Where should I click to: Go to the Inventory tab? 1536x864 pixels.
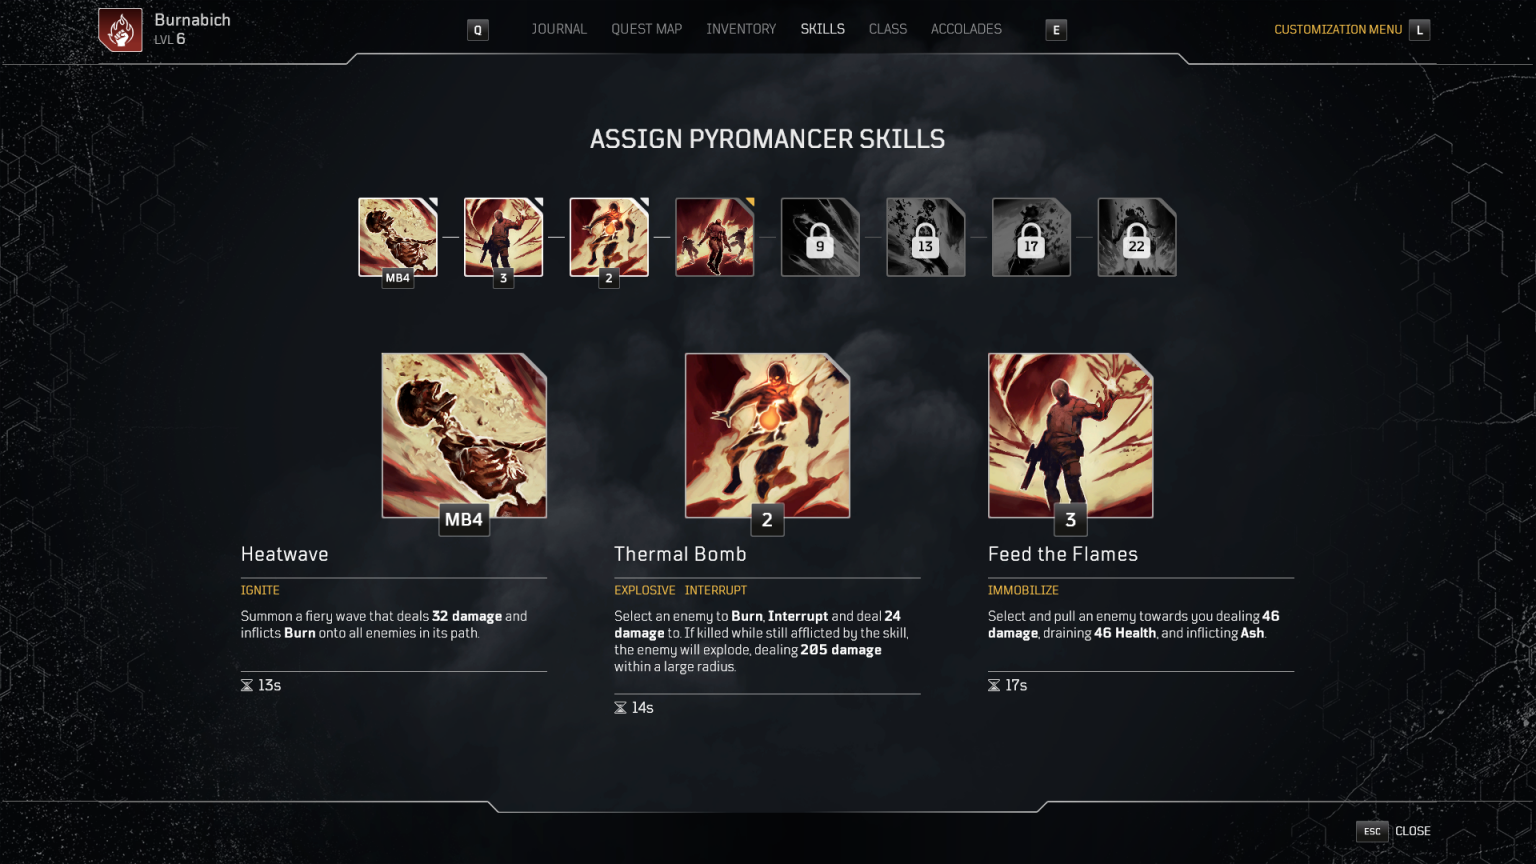coord(741,29)
